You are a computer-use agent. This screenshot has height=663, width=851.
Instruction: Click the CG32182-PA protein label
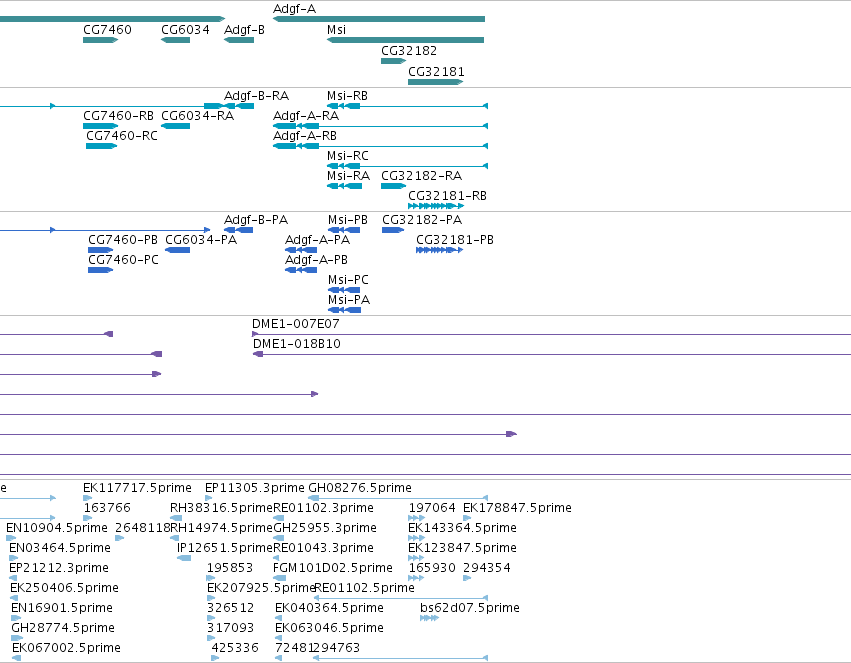[422, 220]
